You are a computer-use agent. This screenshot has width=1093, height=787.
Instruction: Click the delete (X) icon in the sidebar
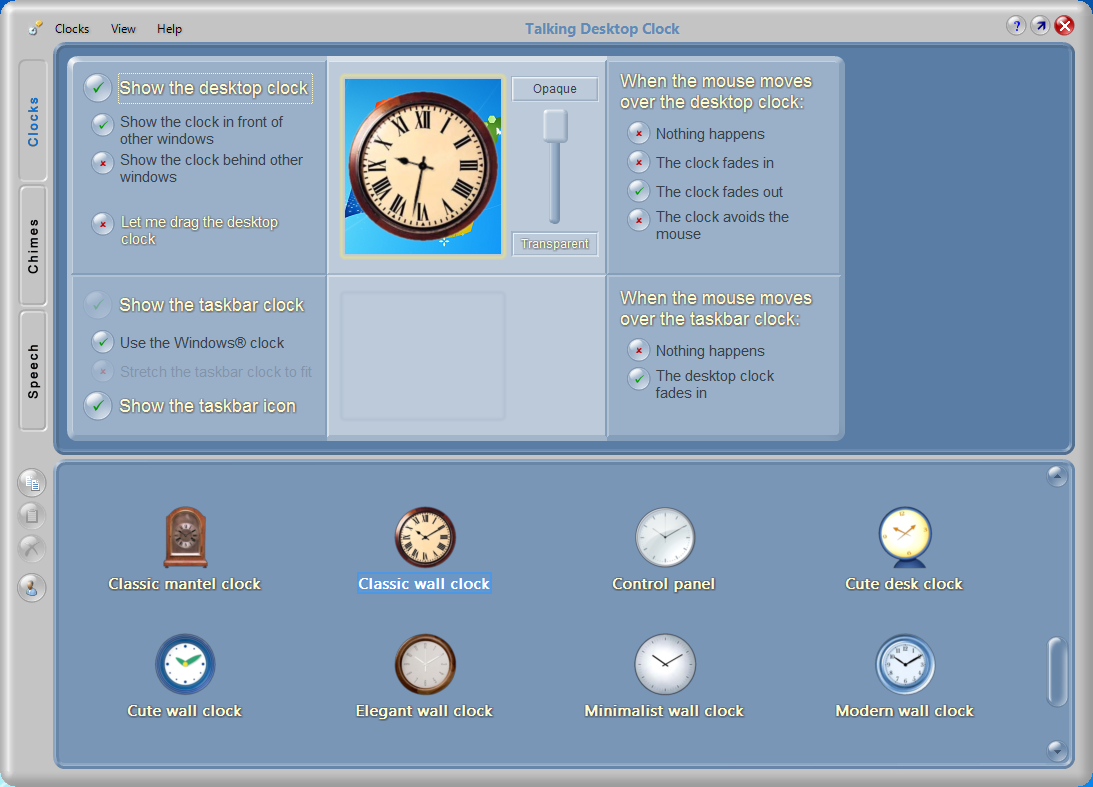(31, 547)
